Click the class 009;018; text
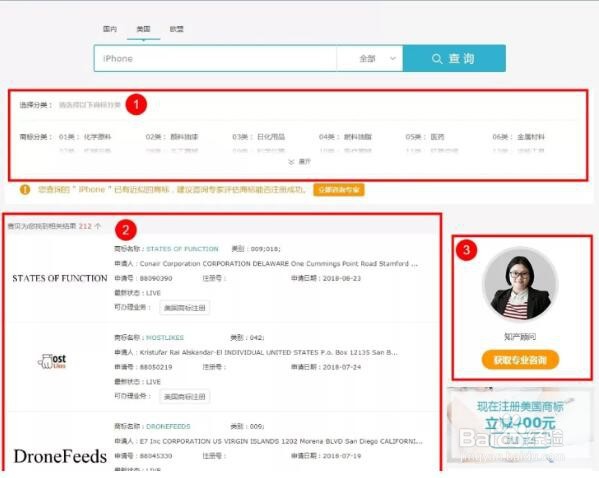 point(266,249)
